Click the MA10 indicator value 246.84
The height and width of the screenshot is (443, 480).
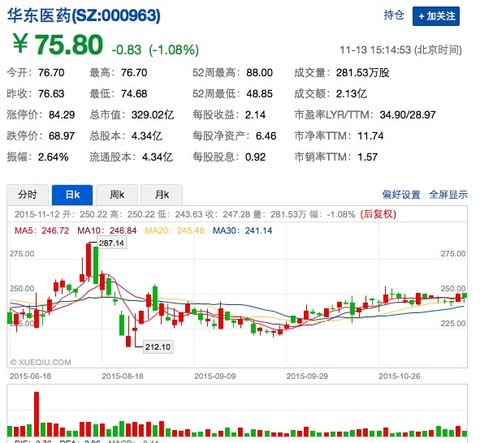(x=123, y=231)
